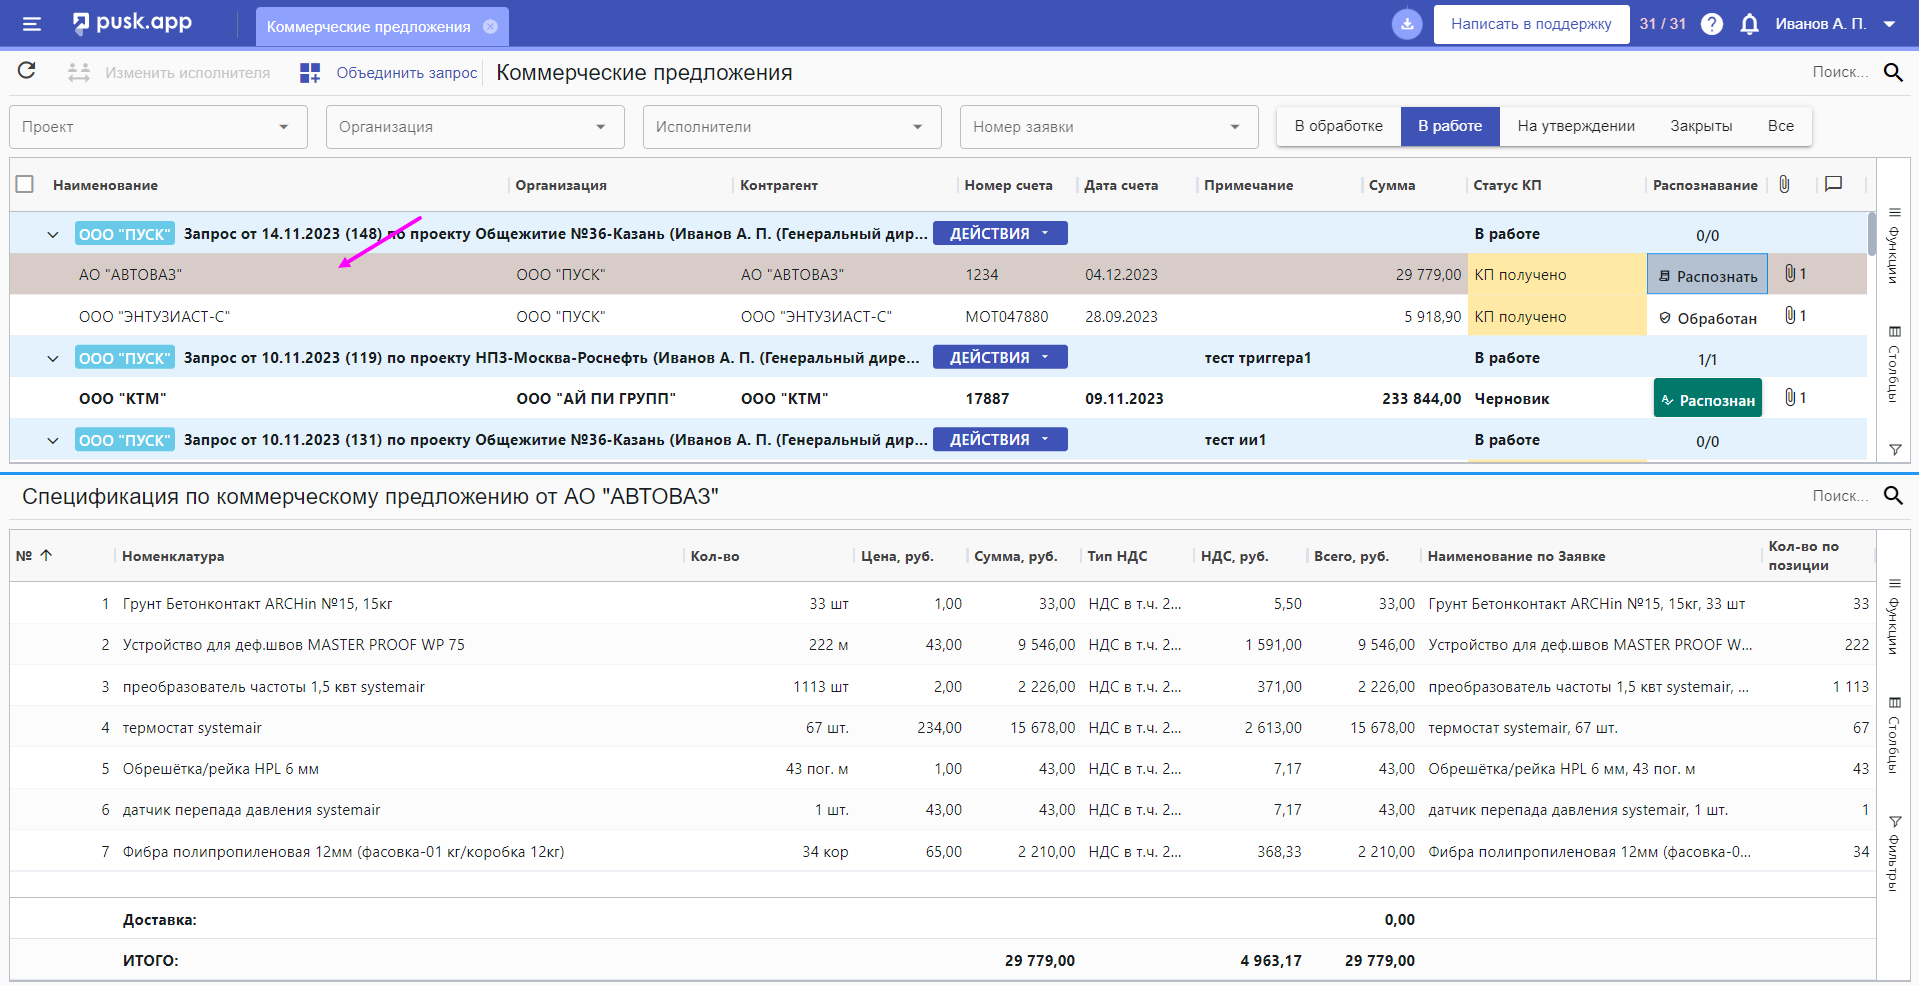Open the Исполнители dropdown filter
The width and height of the screenshot is (1919, 985).
click(x=792, y=127)
